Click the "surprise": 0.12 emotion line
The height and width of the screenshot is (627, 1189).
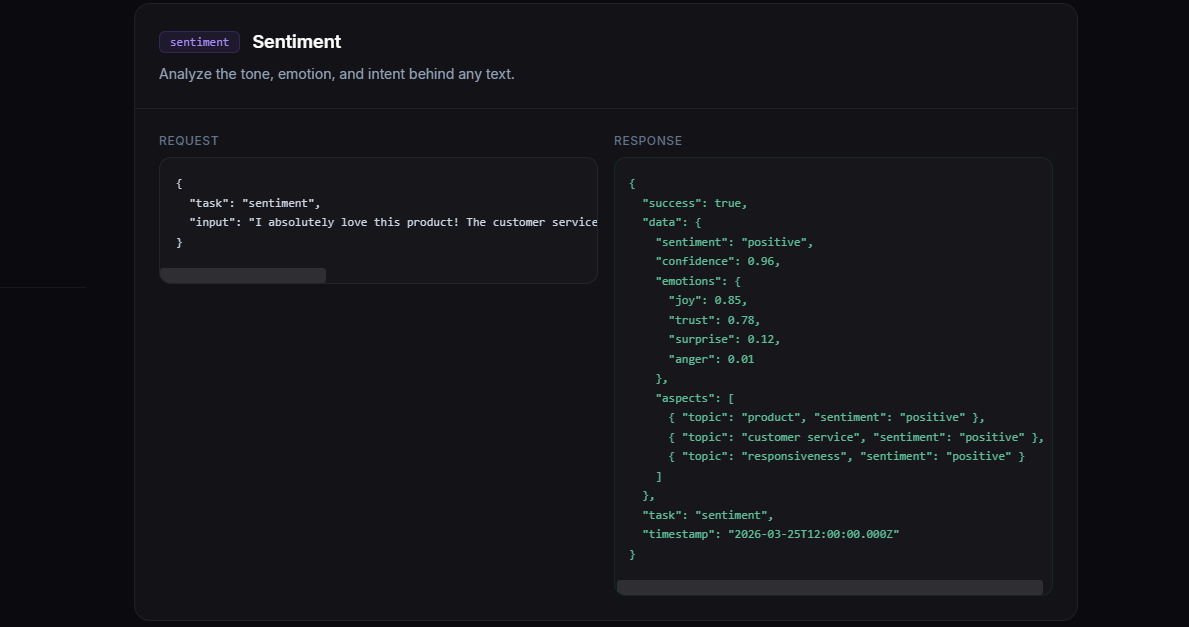point(724,339)
